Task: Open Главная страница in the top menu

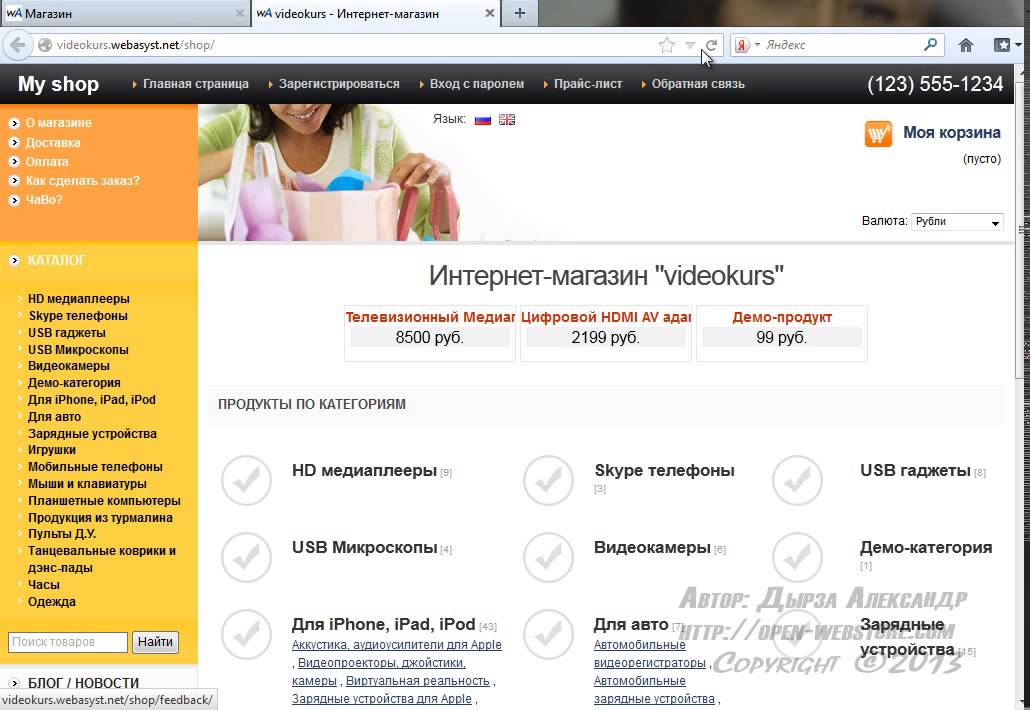Action: coord(196,84)
